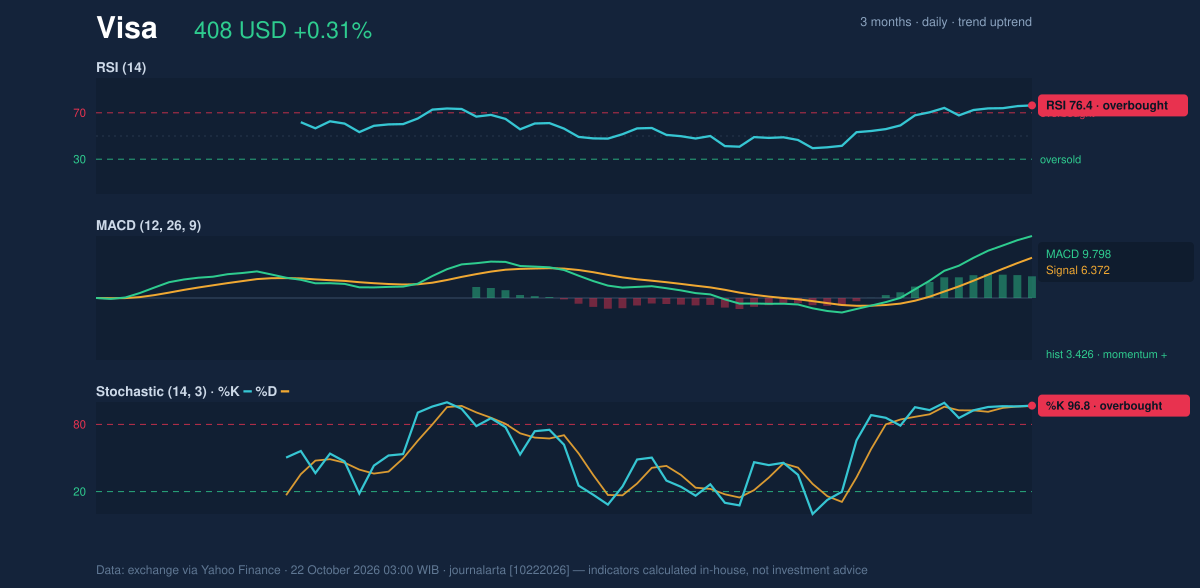The height and width of the screenshot is (588, 1200).
Task: Click the %K cyan legend swatch
Action: pos(247,391)
